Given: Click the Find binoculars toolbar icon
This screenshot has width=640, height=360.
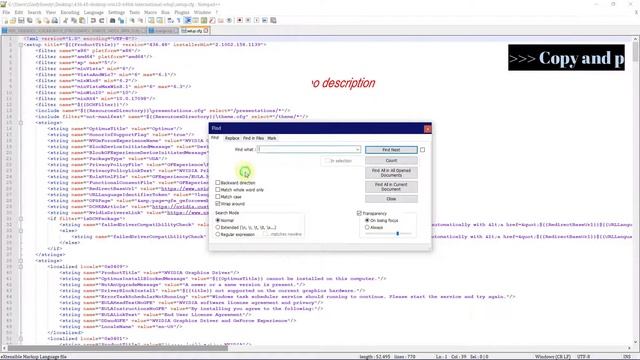Looking at the screenshot, I should click(113, 20).
